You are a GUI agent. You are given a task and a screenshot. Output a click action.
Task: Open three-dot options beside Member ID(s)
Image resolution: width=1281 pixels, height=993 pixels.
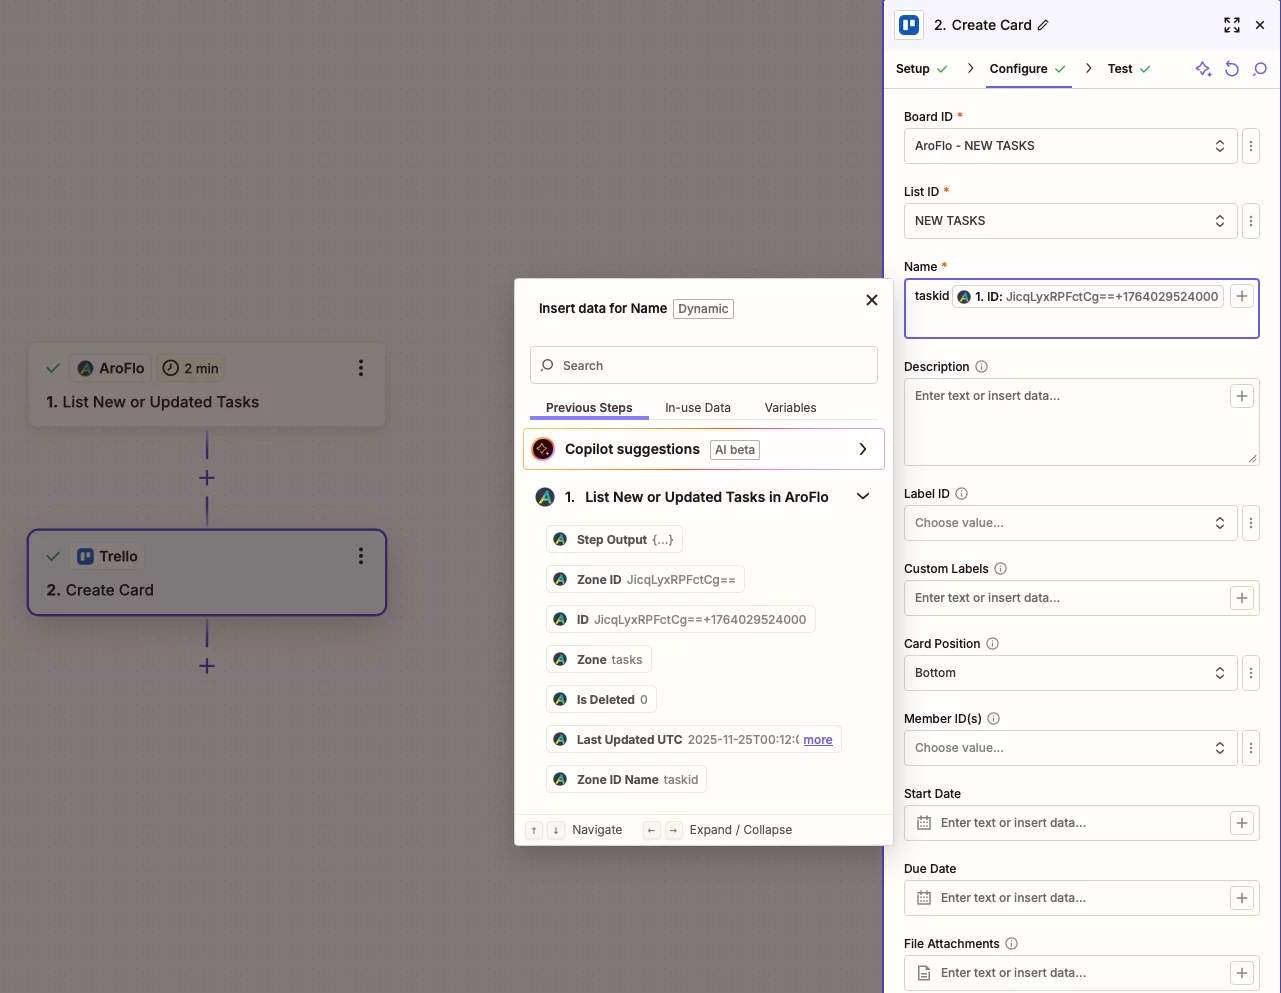coord(1251,748)
